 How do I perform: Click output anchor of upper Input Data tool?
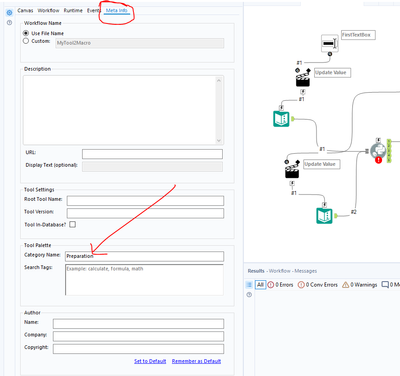[x=293, y=119]
